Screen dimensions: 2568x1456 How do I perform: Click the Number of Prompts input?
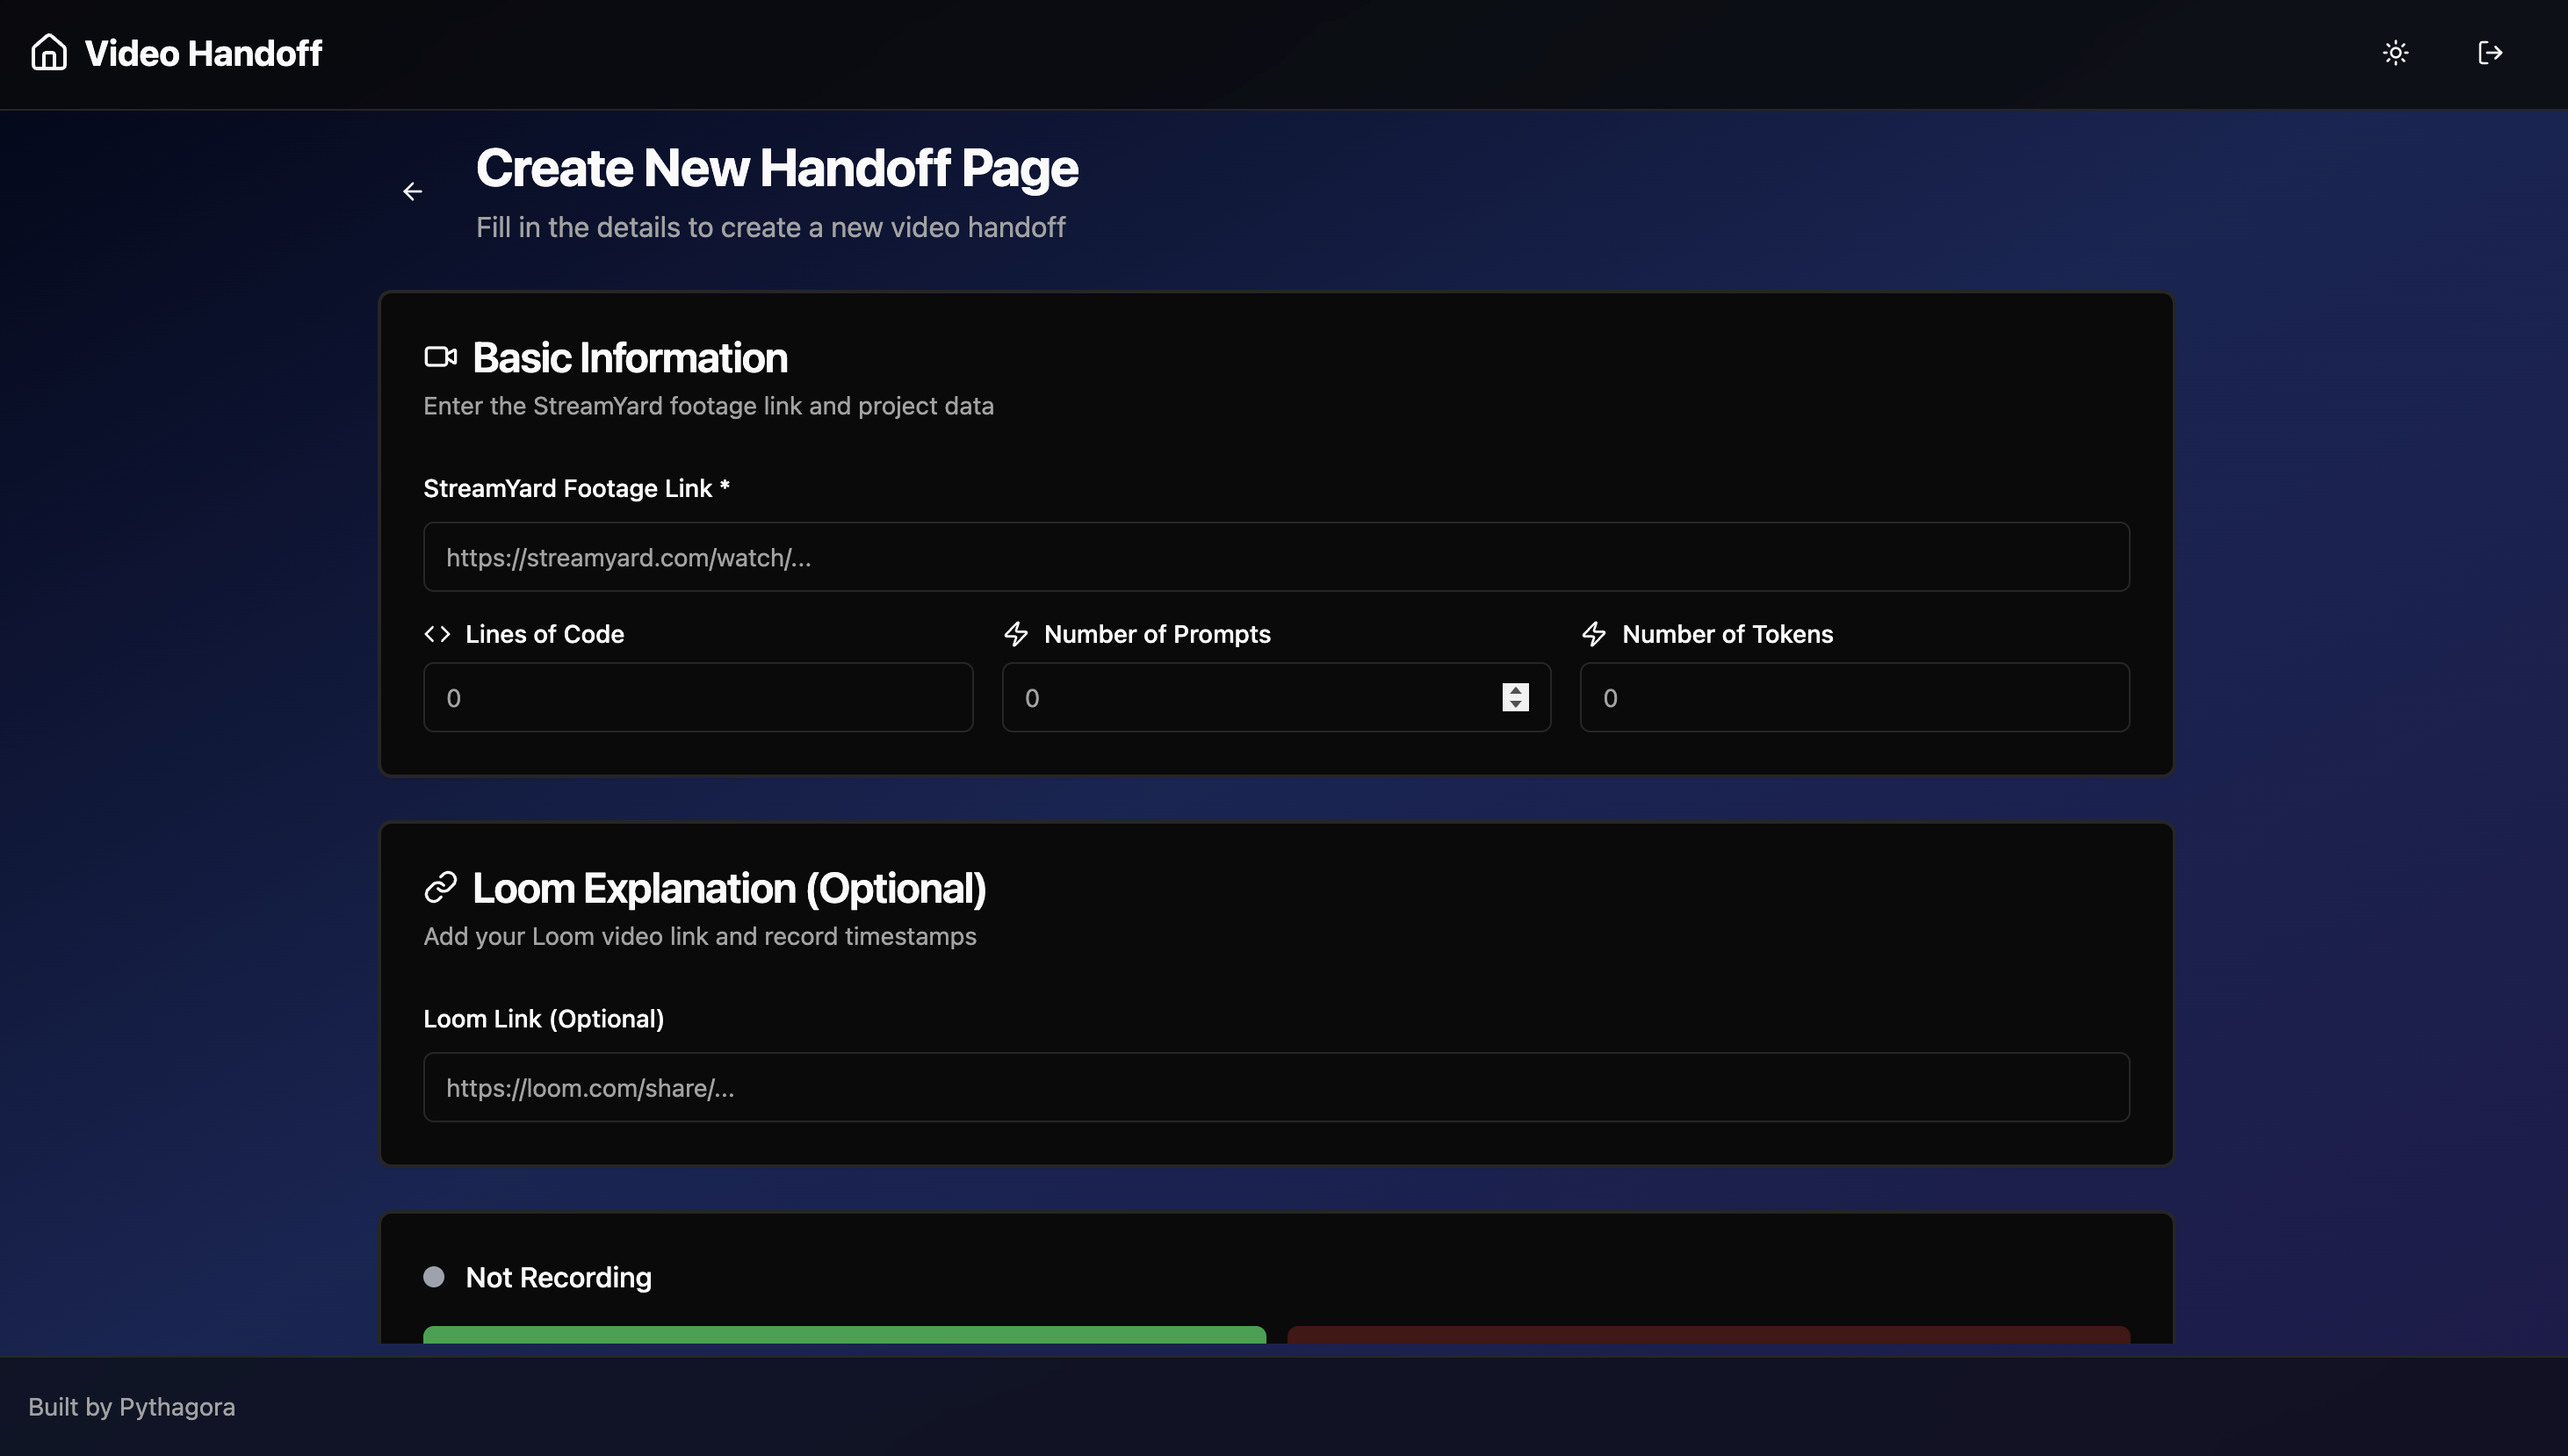tap(1250, 698)
